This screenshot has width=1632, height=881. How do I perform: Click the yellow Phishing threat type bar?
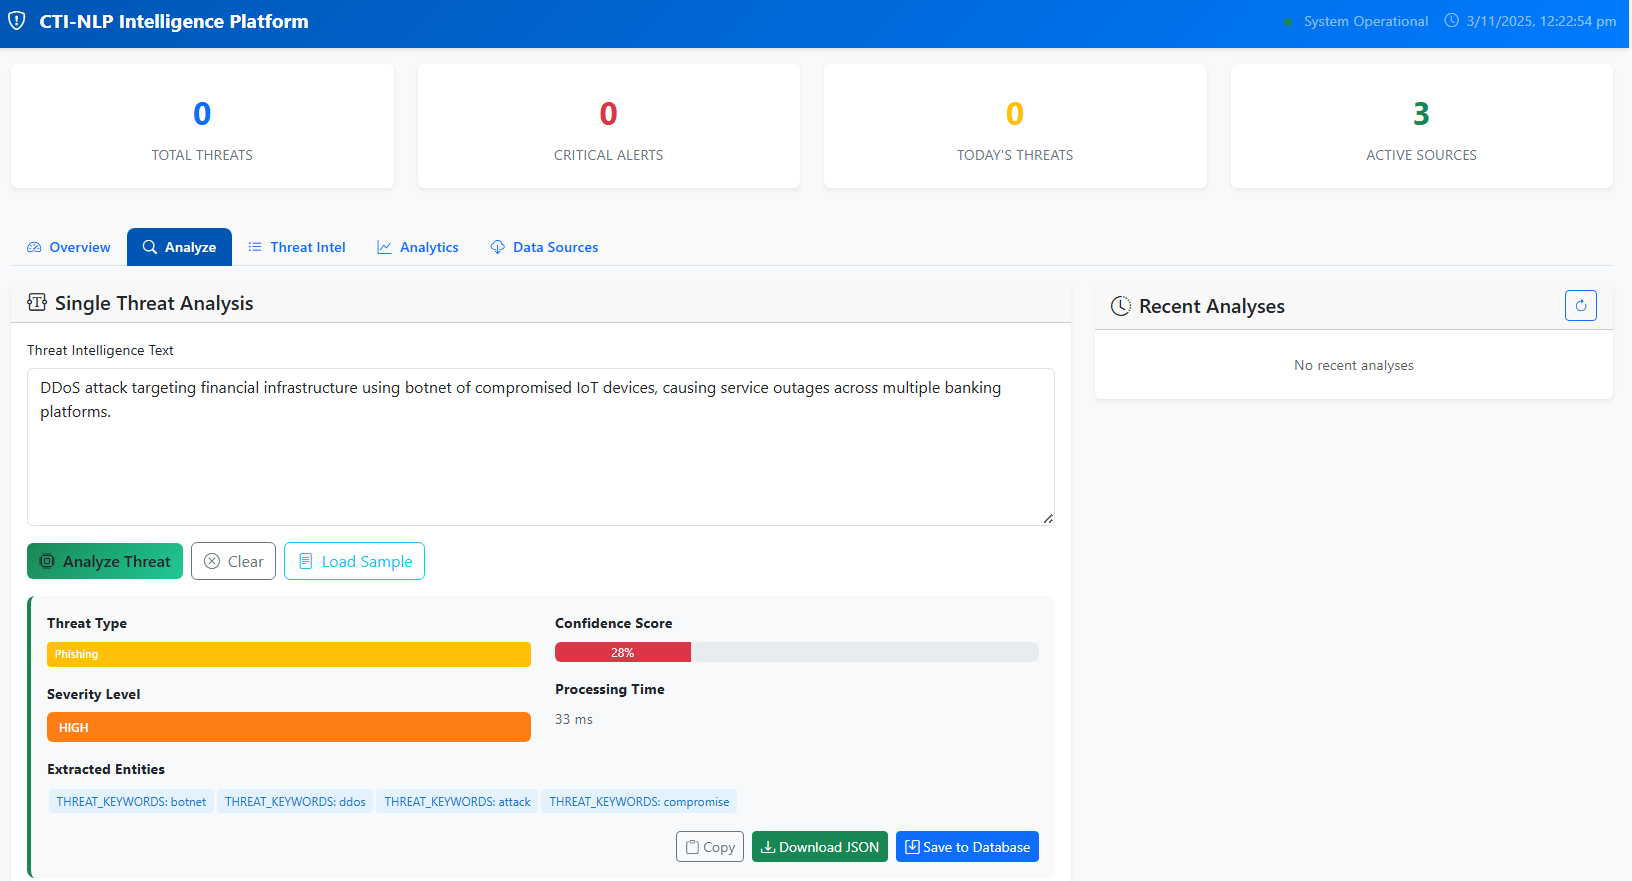(289, 654)
